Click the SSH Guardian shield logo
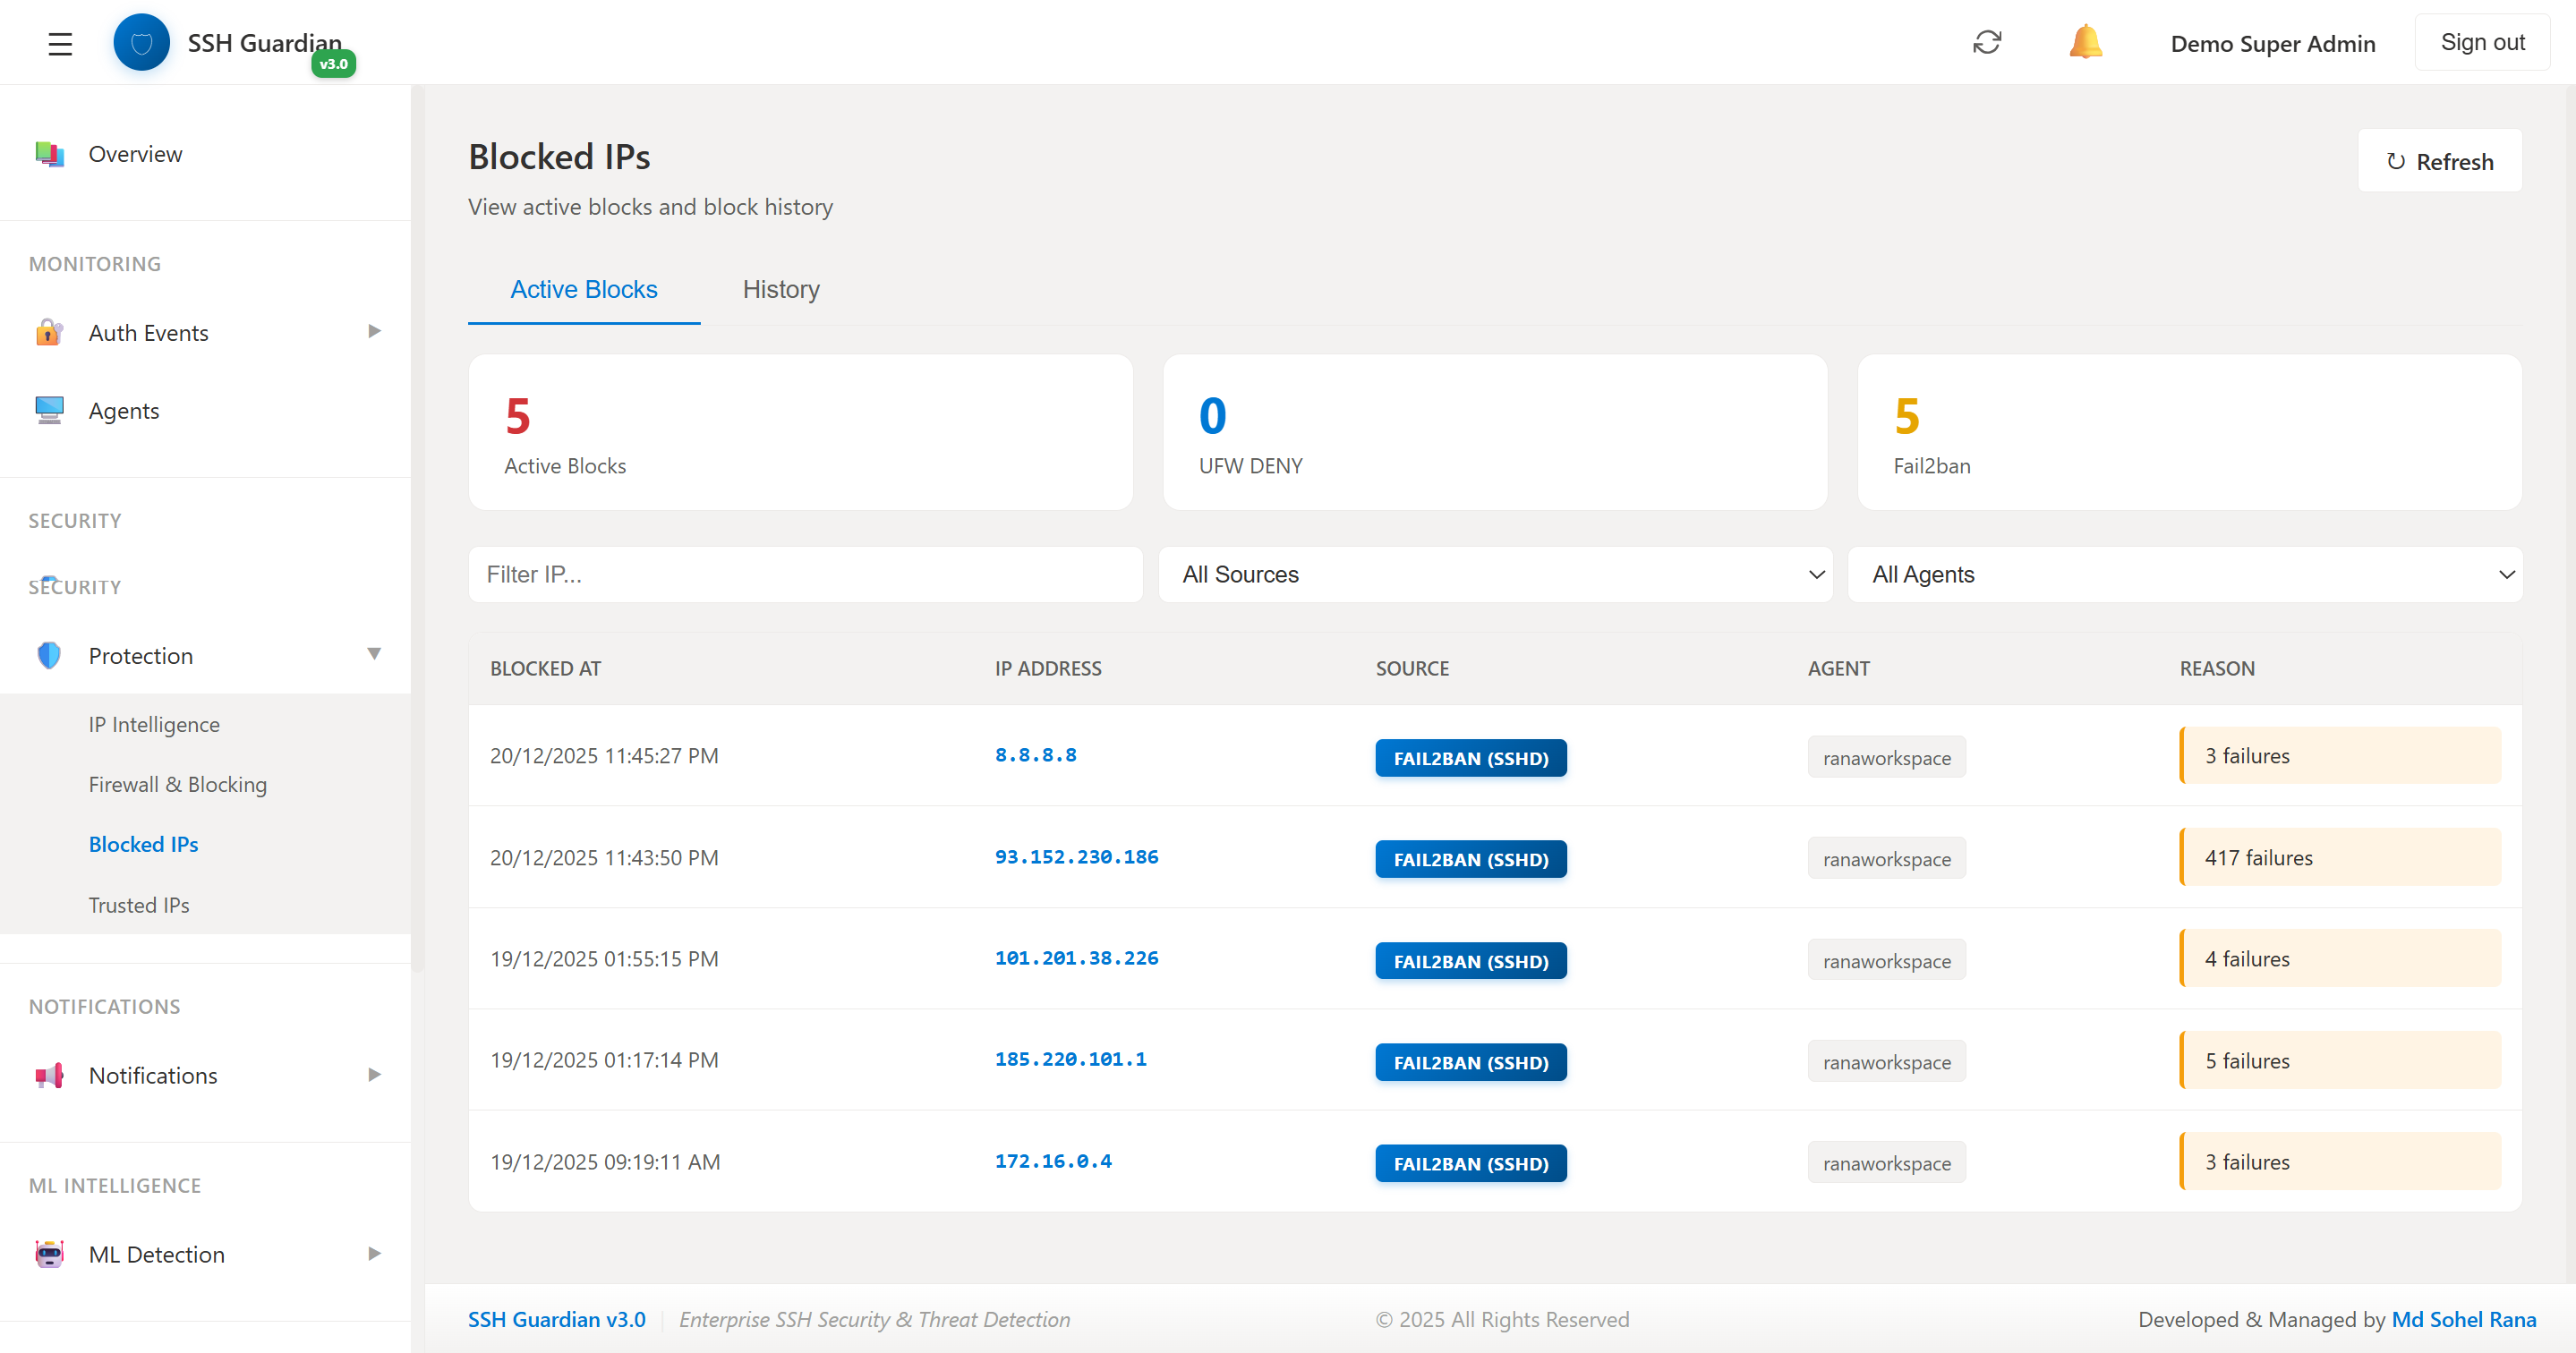The width and height of the screenshot is (2576, 1353). [141, 43]
